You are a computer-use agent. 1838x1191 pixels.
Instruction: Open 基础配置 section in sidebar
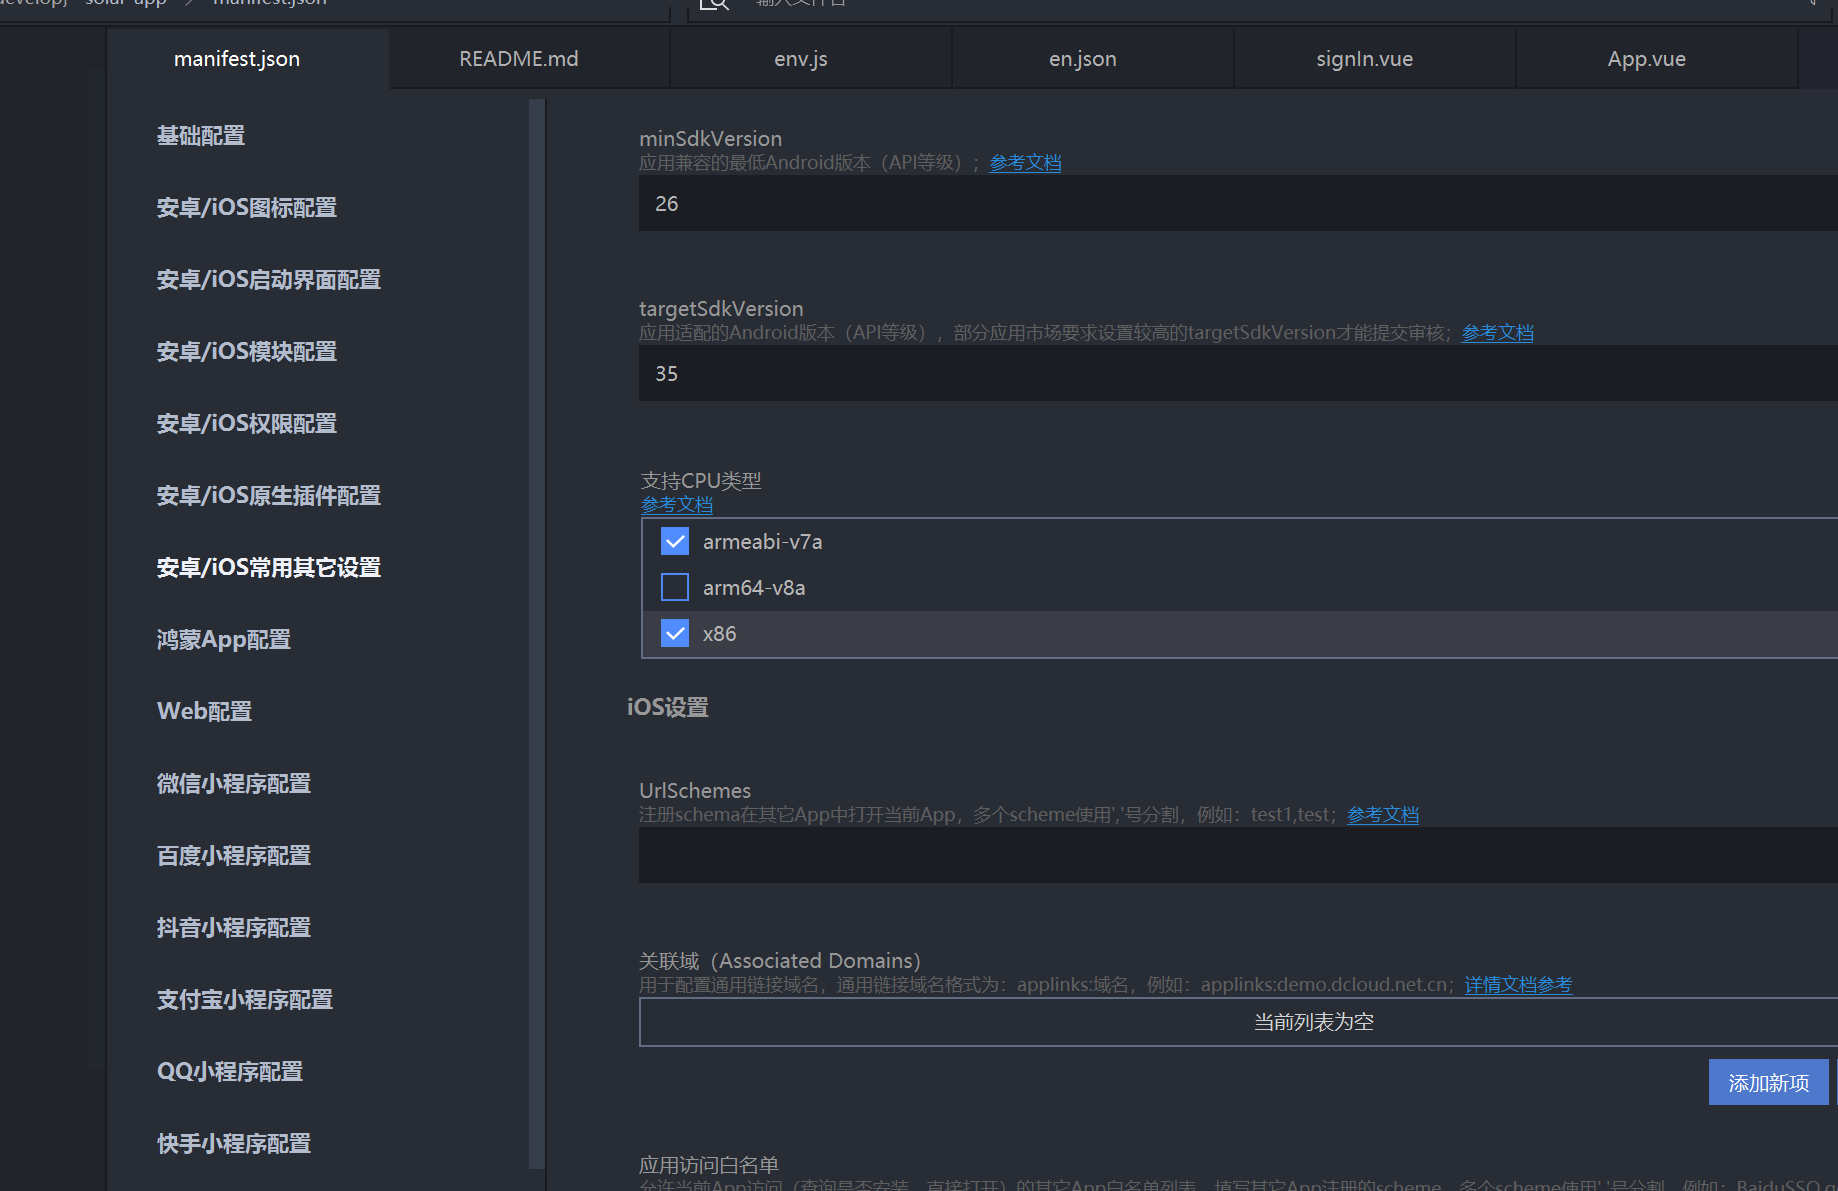(201, 136)
